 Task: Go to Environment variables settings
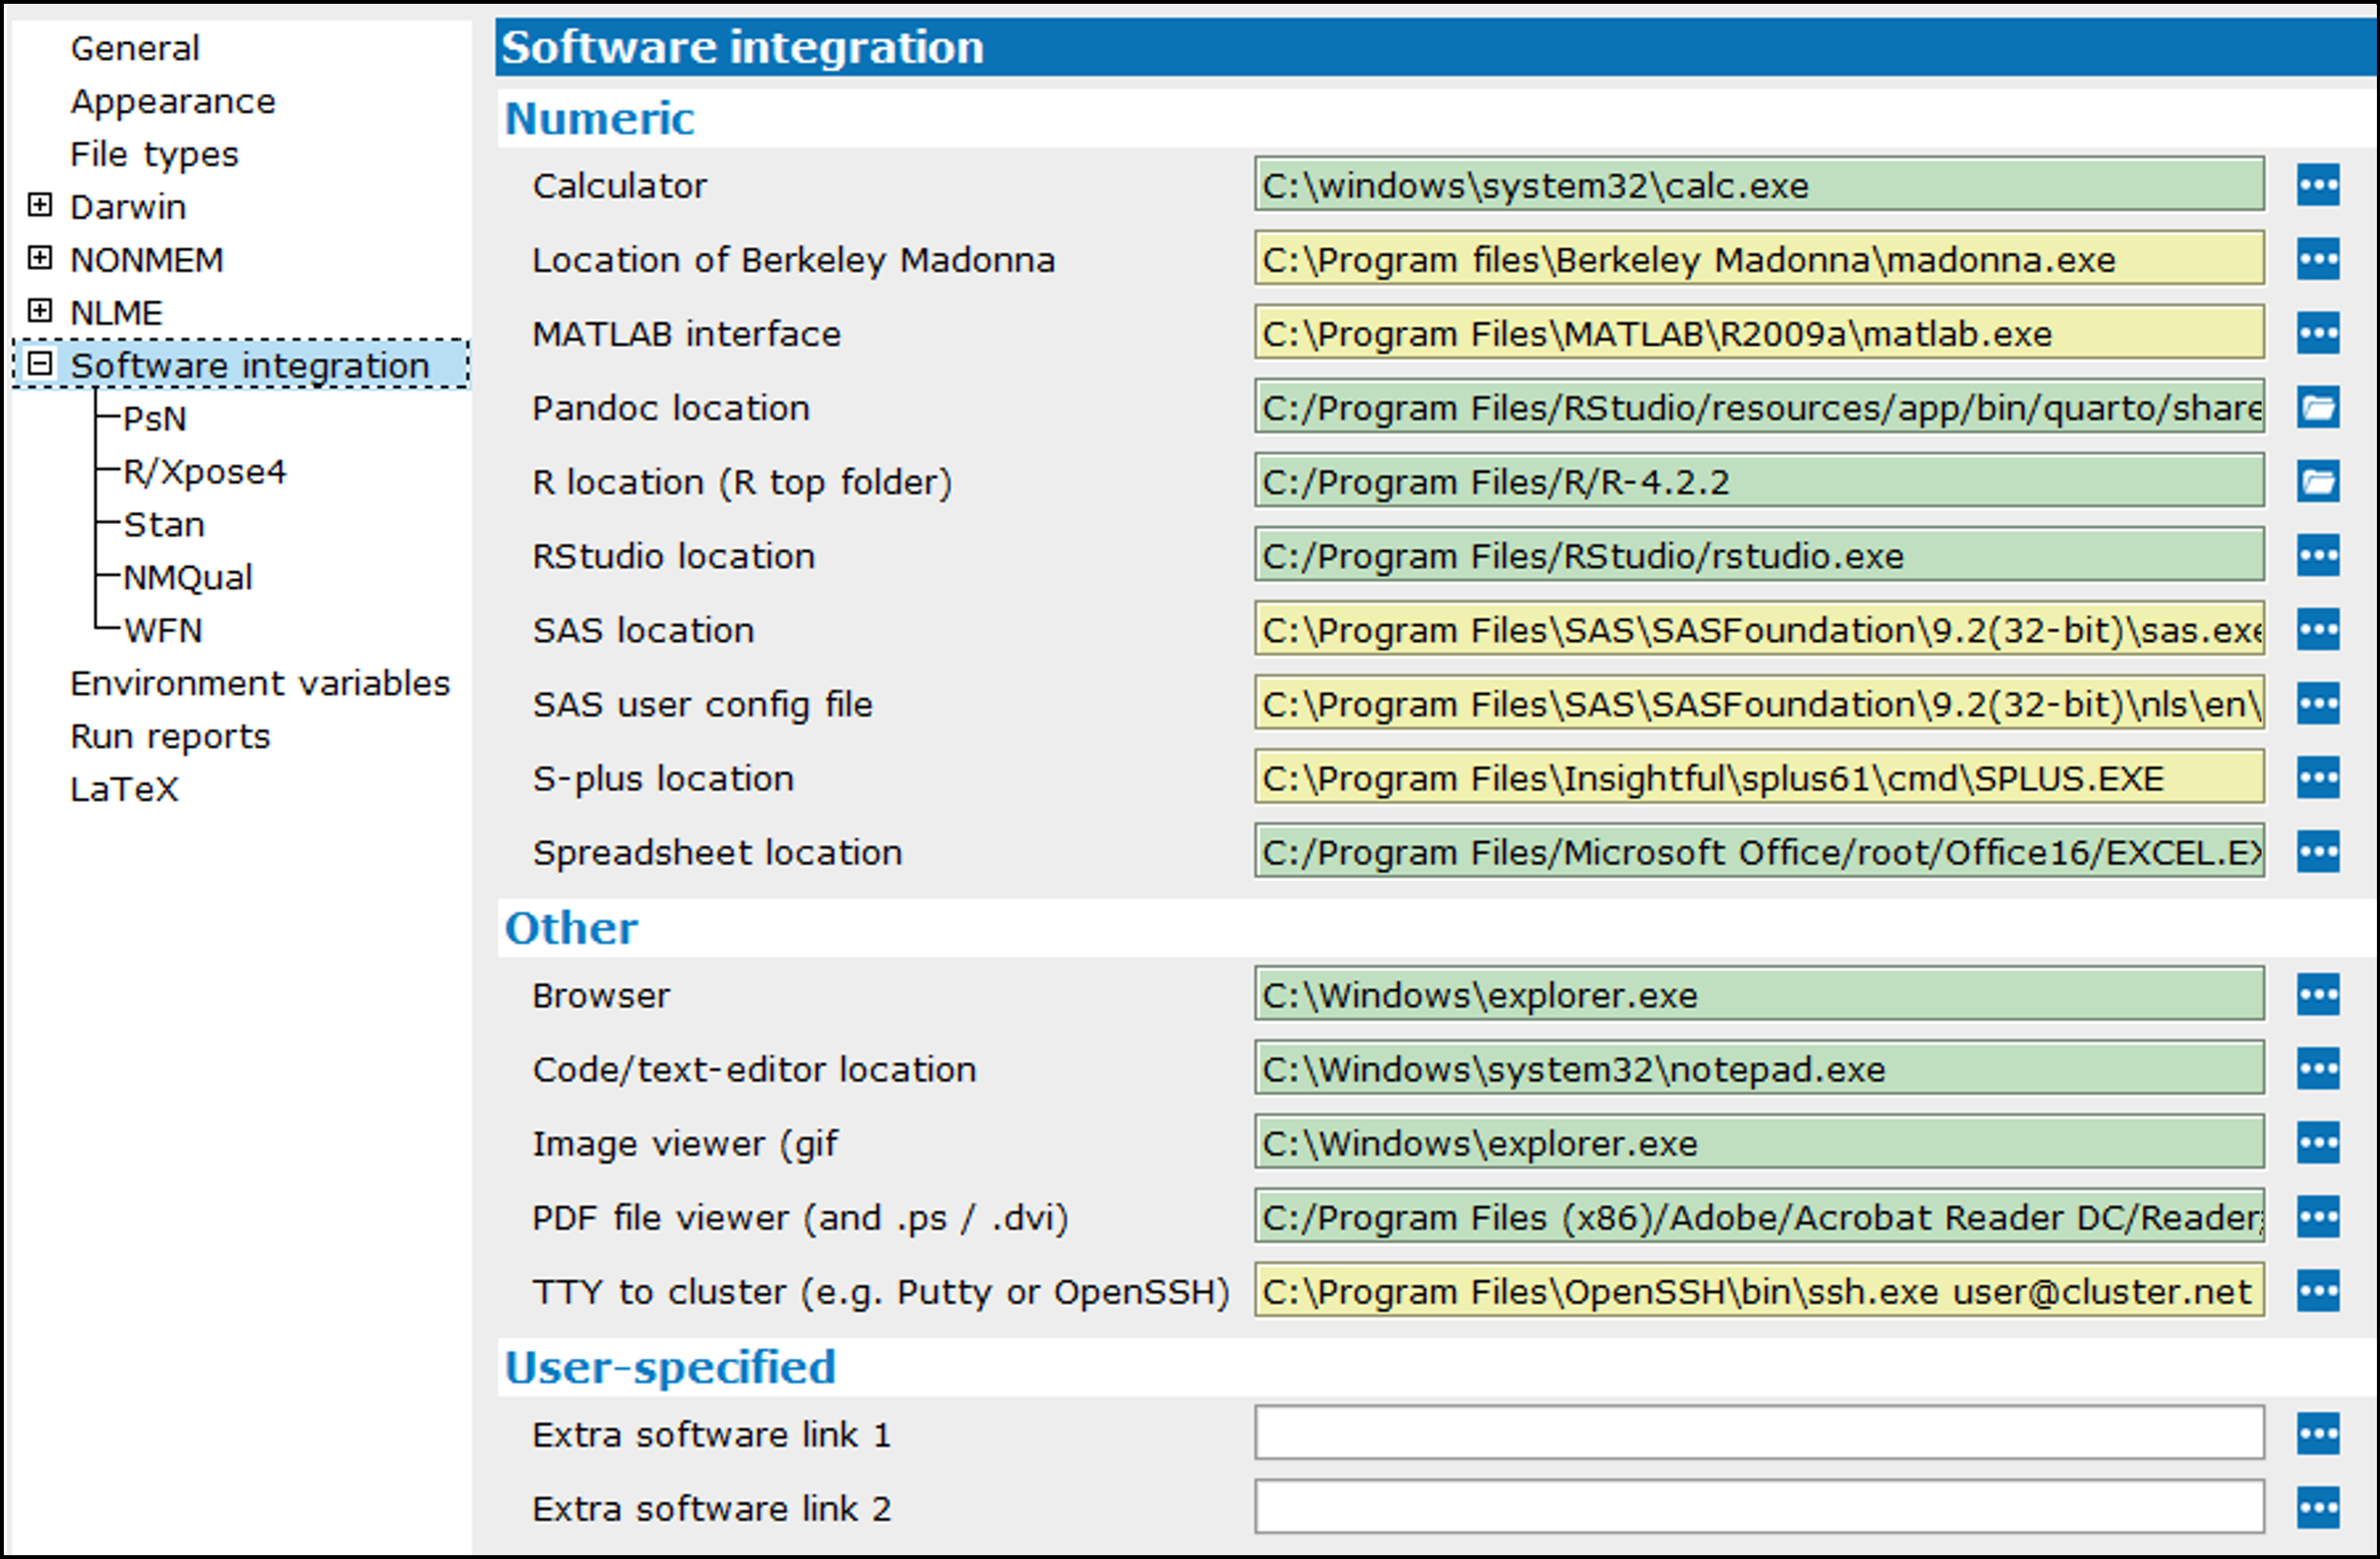point(260,684)
